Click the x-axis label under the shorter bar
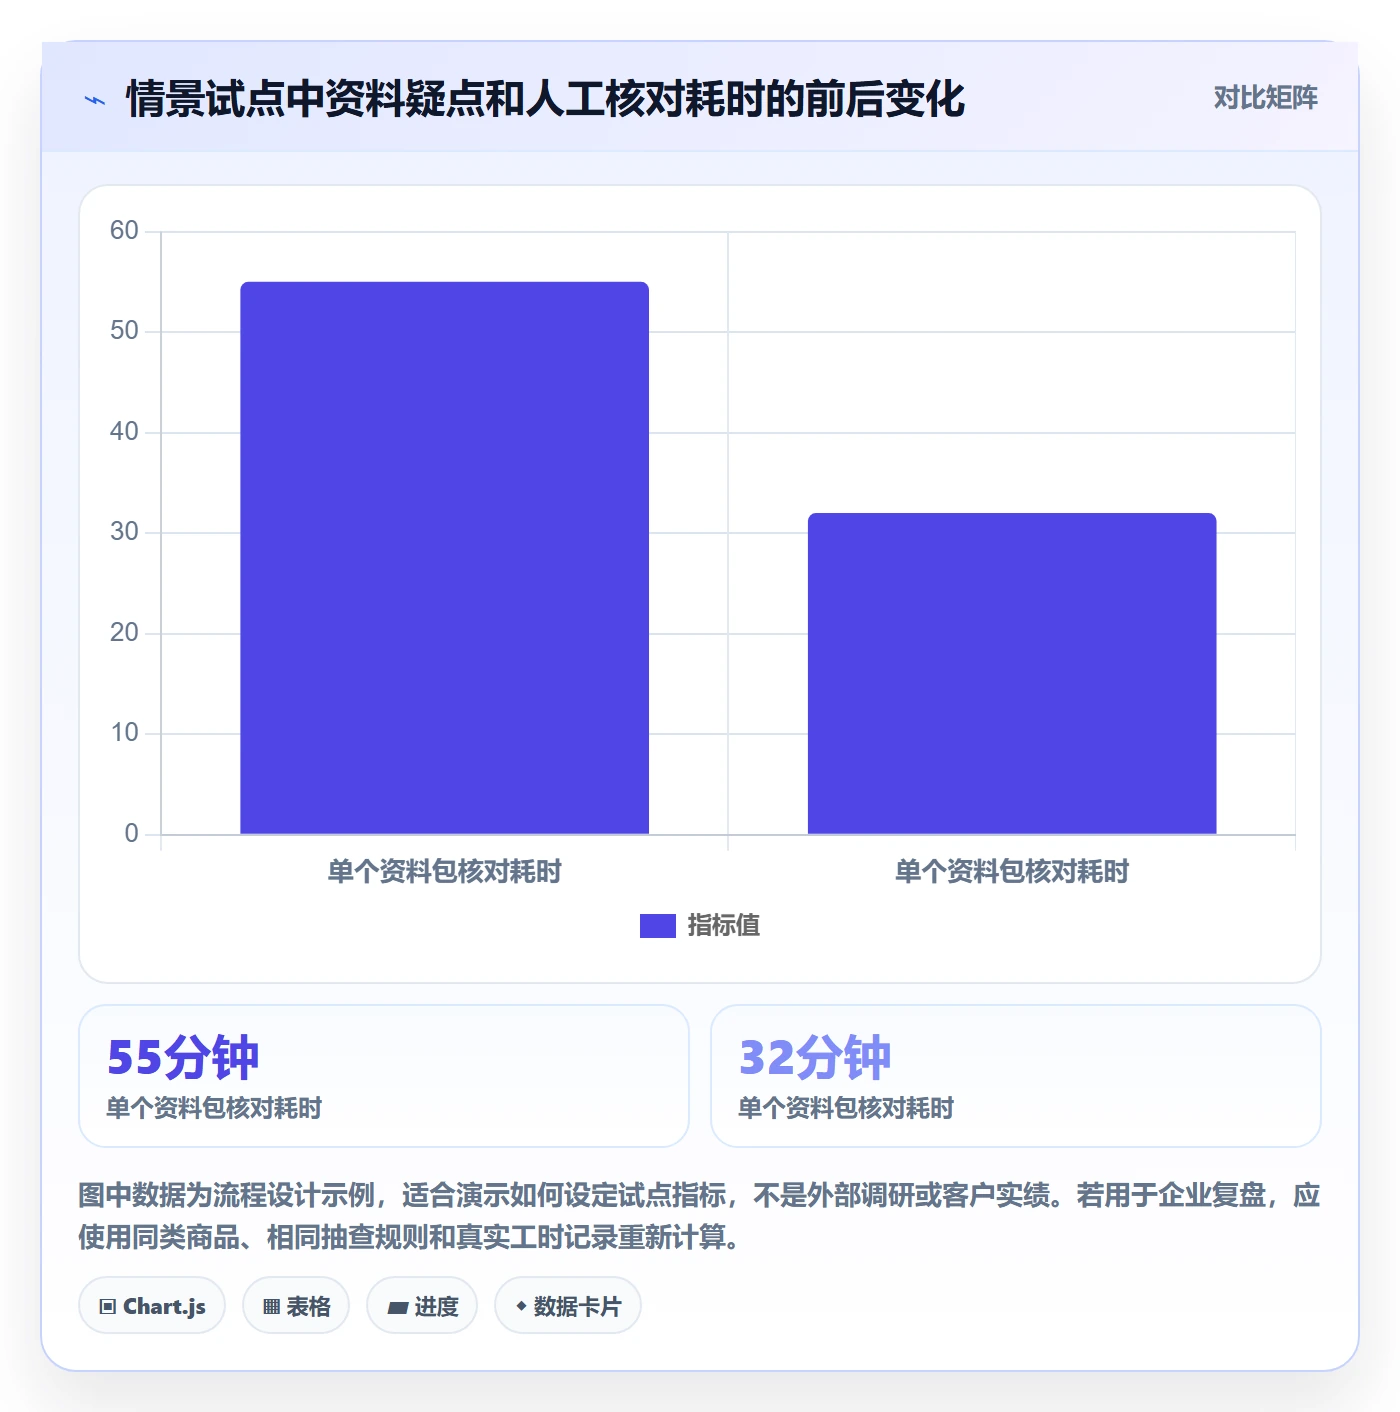1400x1412 pixels. [x=1012, y=872]
